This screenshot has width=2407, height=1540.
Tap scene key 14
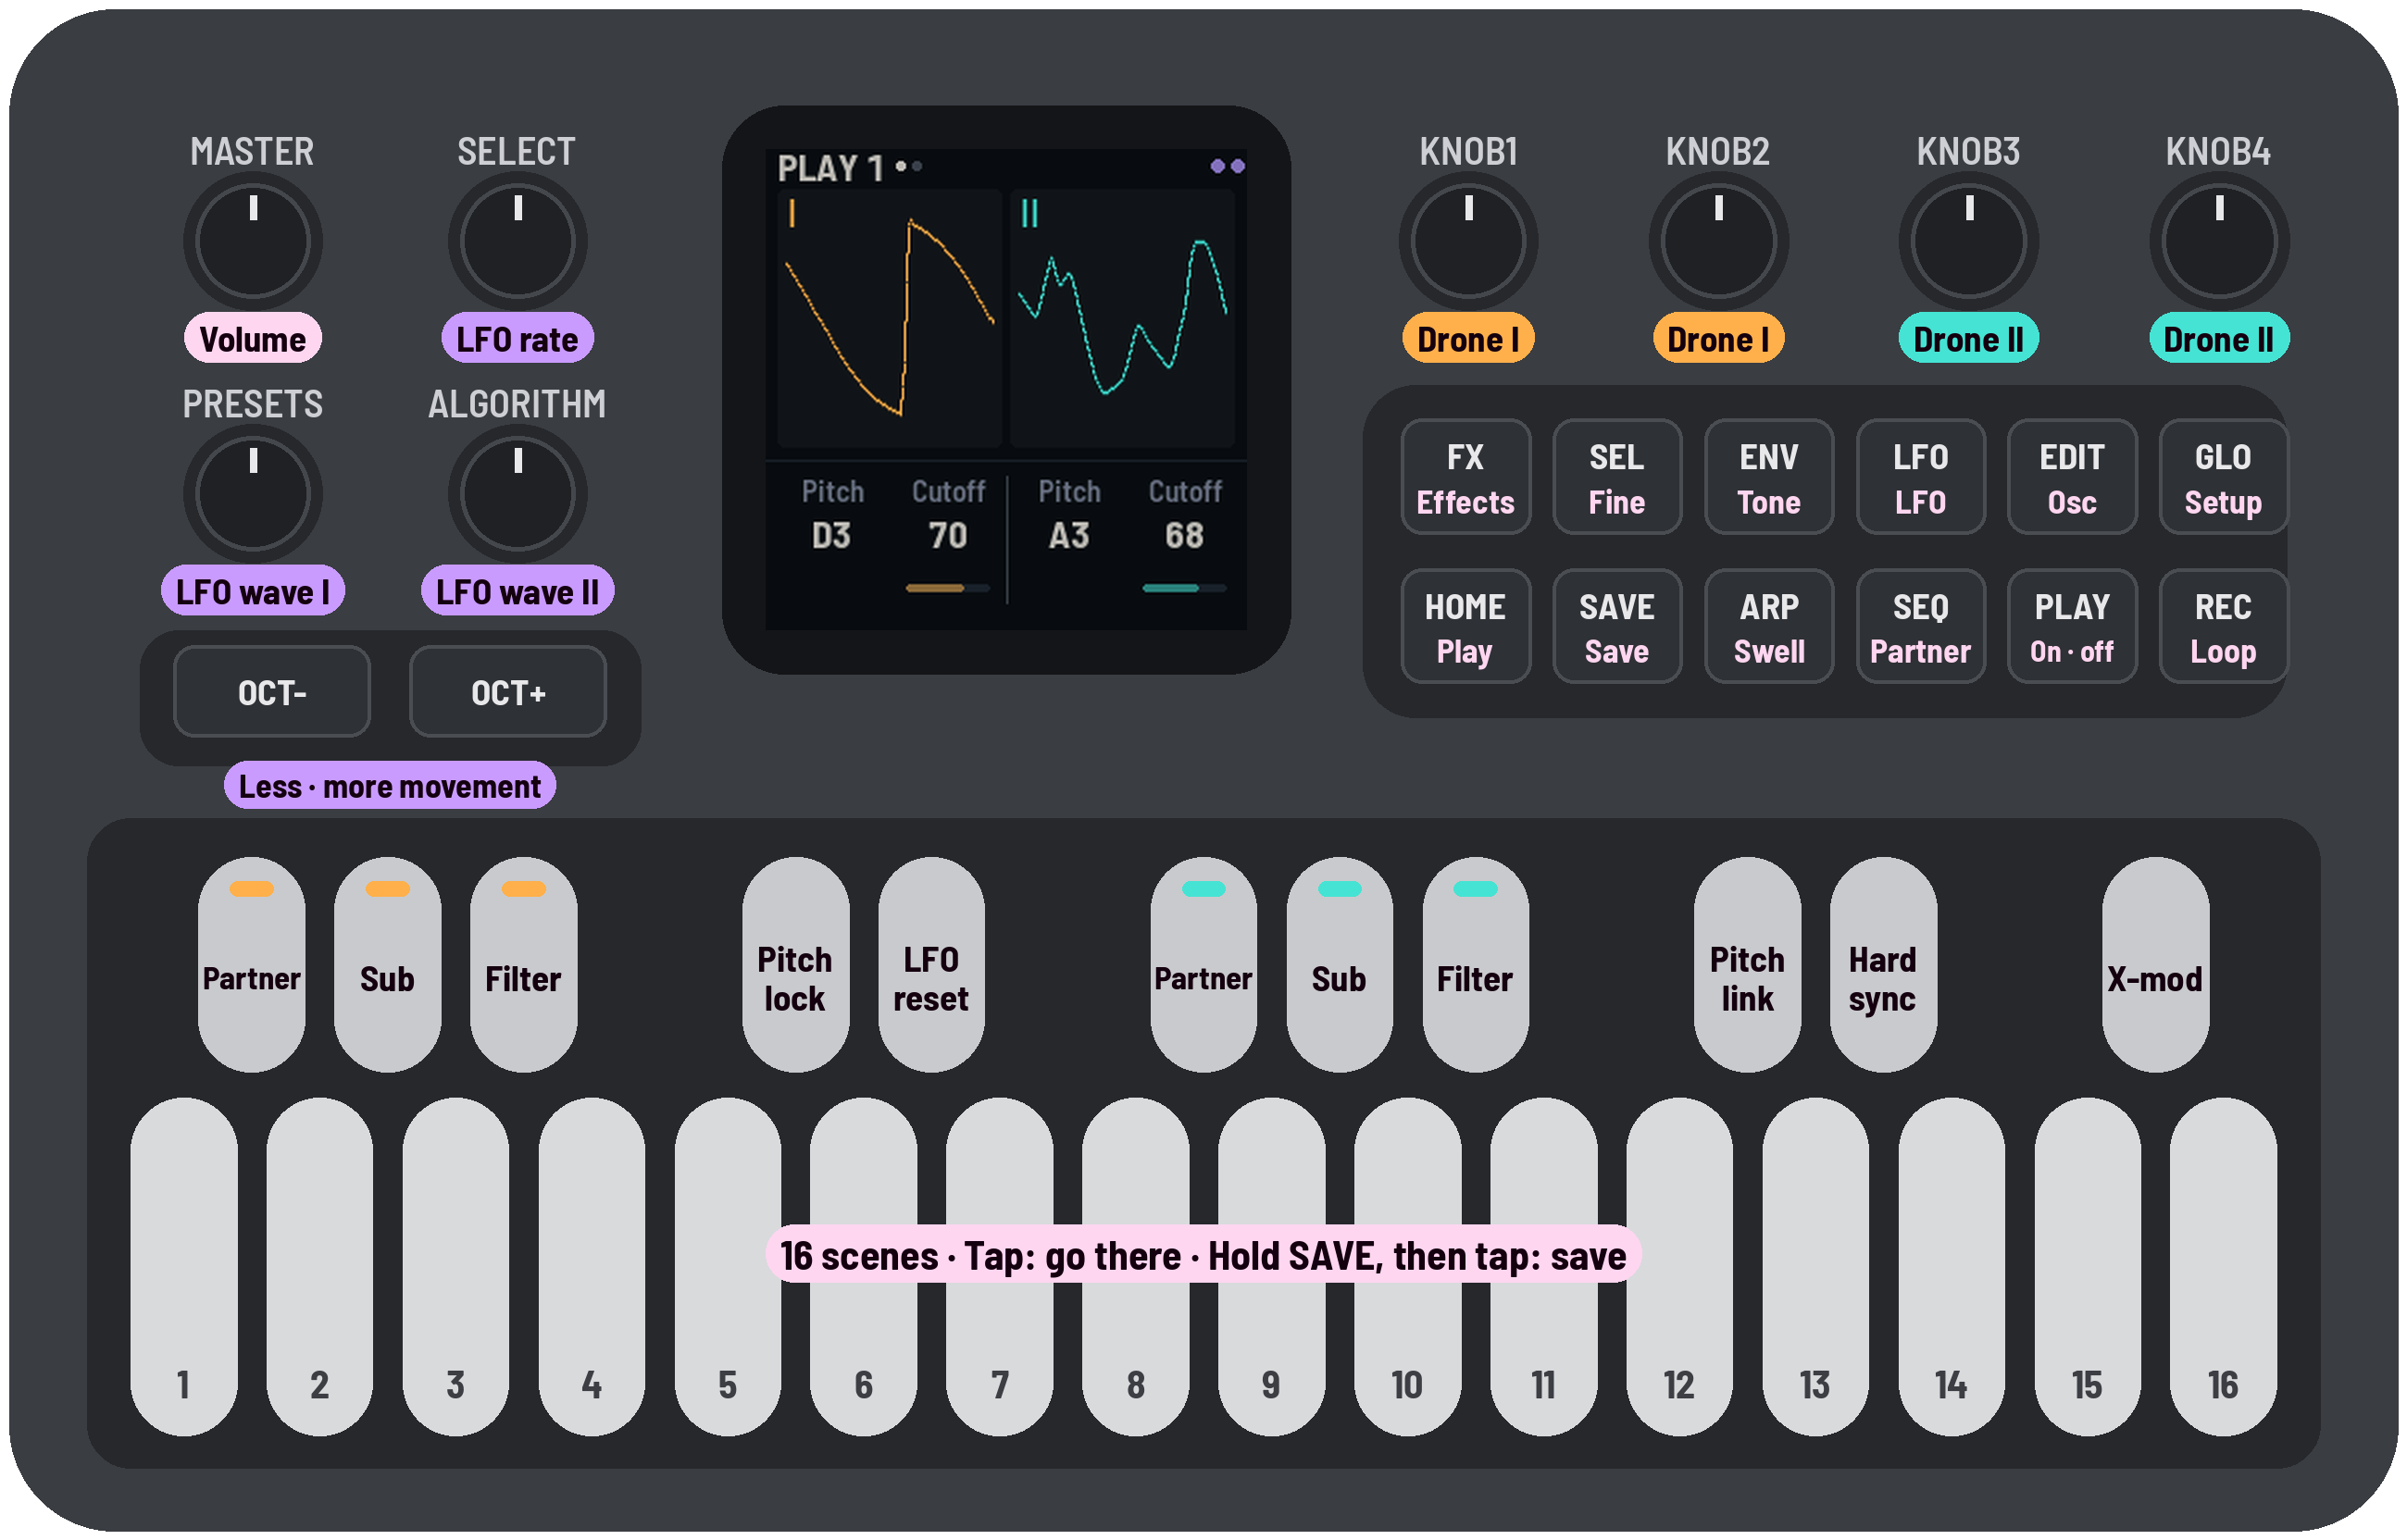[1951, 1266]
